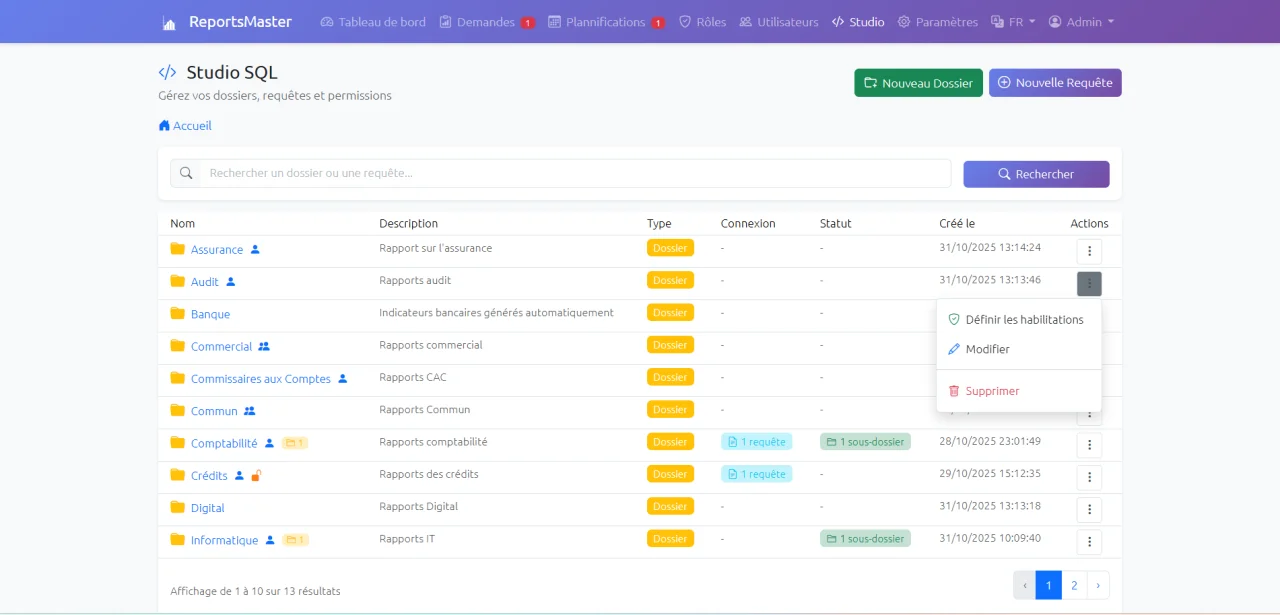The width and height of the screenshot is (1280, 615).
Task: Open the Commun folder link
Action: pos(214,411)
